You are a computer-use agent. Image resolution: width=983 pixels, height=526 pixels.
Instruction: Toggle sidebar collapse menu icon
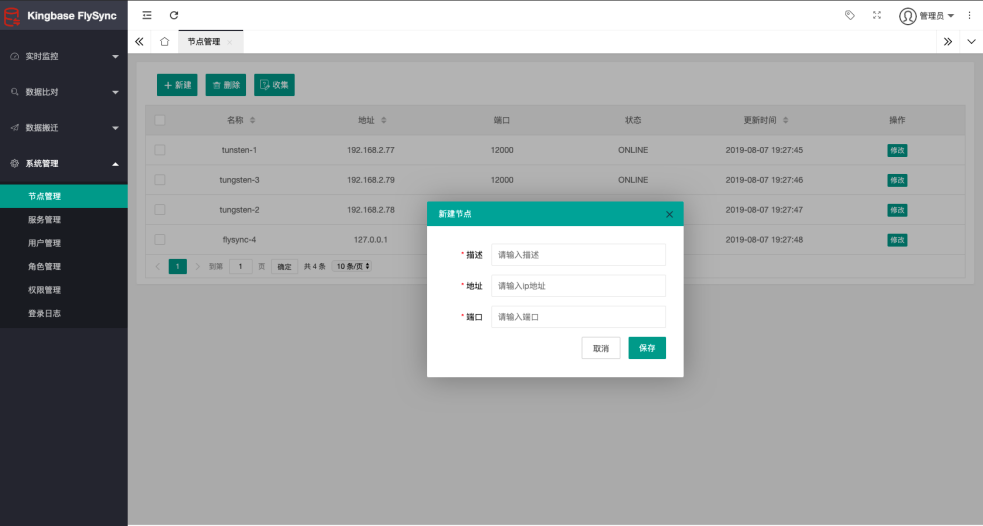[147, 16]
